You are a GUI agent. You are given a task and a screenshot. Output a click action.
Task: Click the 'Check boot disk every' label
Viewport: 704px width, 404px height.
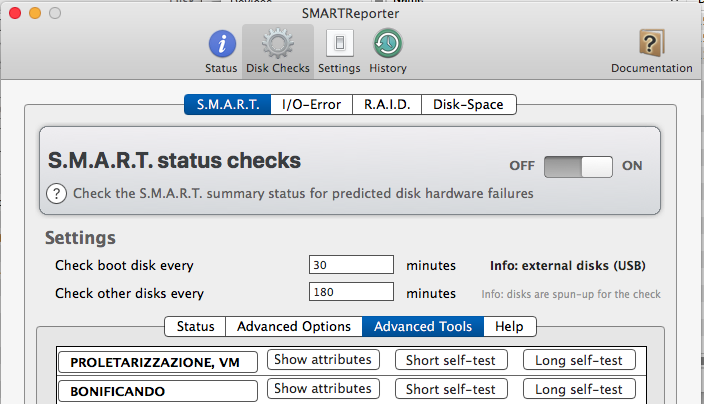[124, 266]
